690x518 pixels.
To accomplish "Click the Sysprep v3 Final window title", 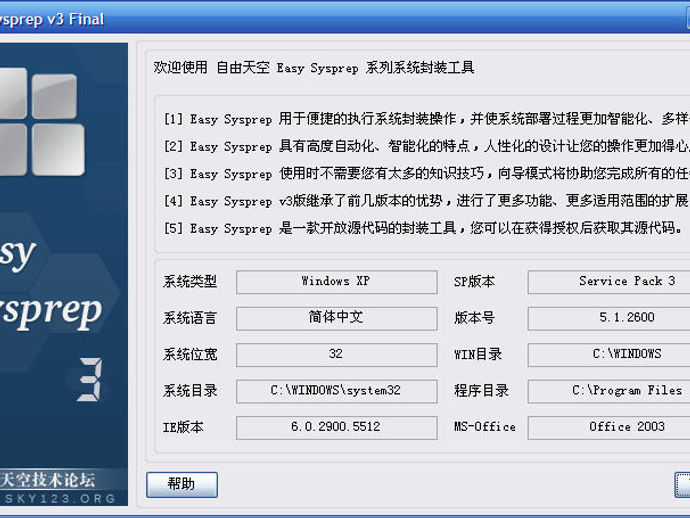I will click(x=52, y=19).
